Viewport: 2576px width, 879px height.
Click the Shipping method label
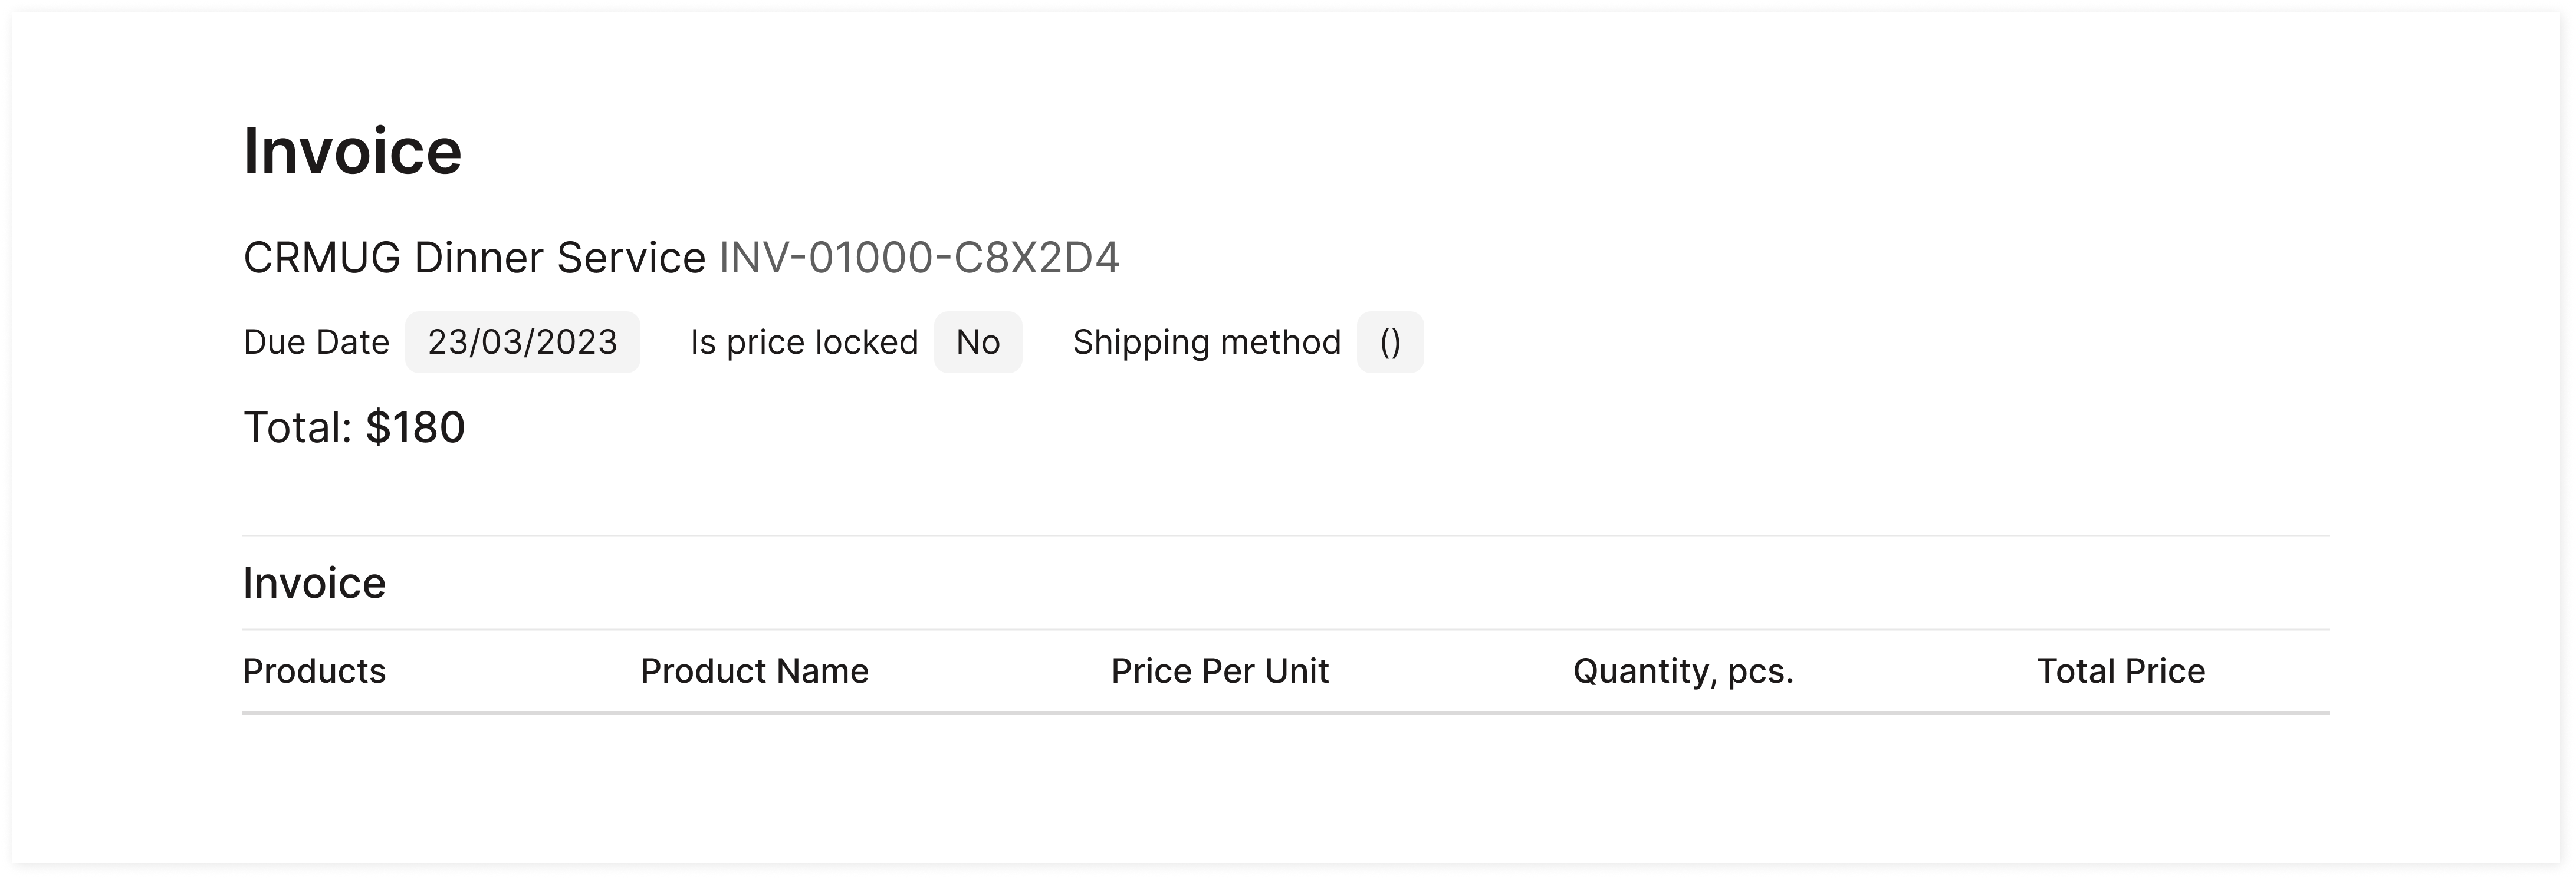(x=1206, y=342)
